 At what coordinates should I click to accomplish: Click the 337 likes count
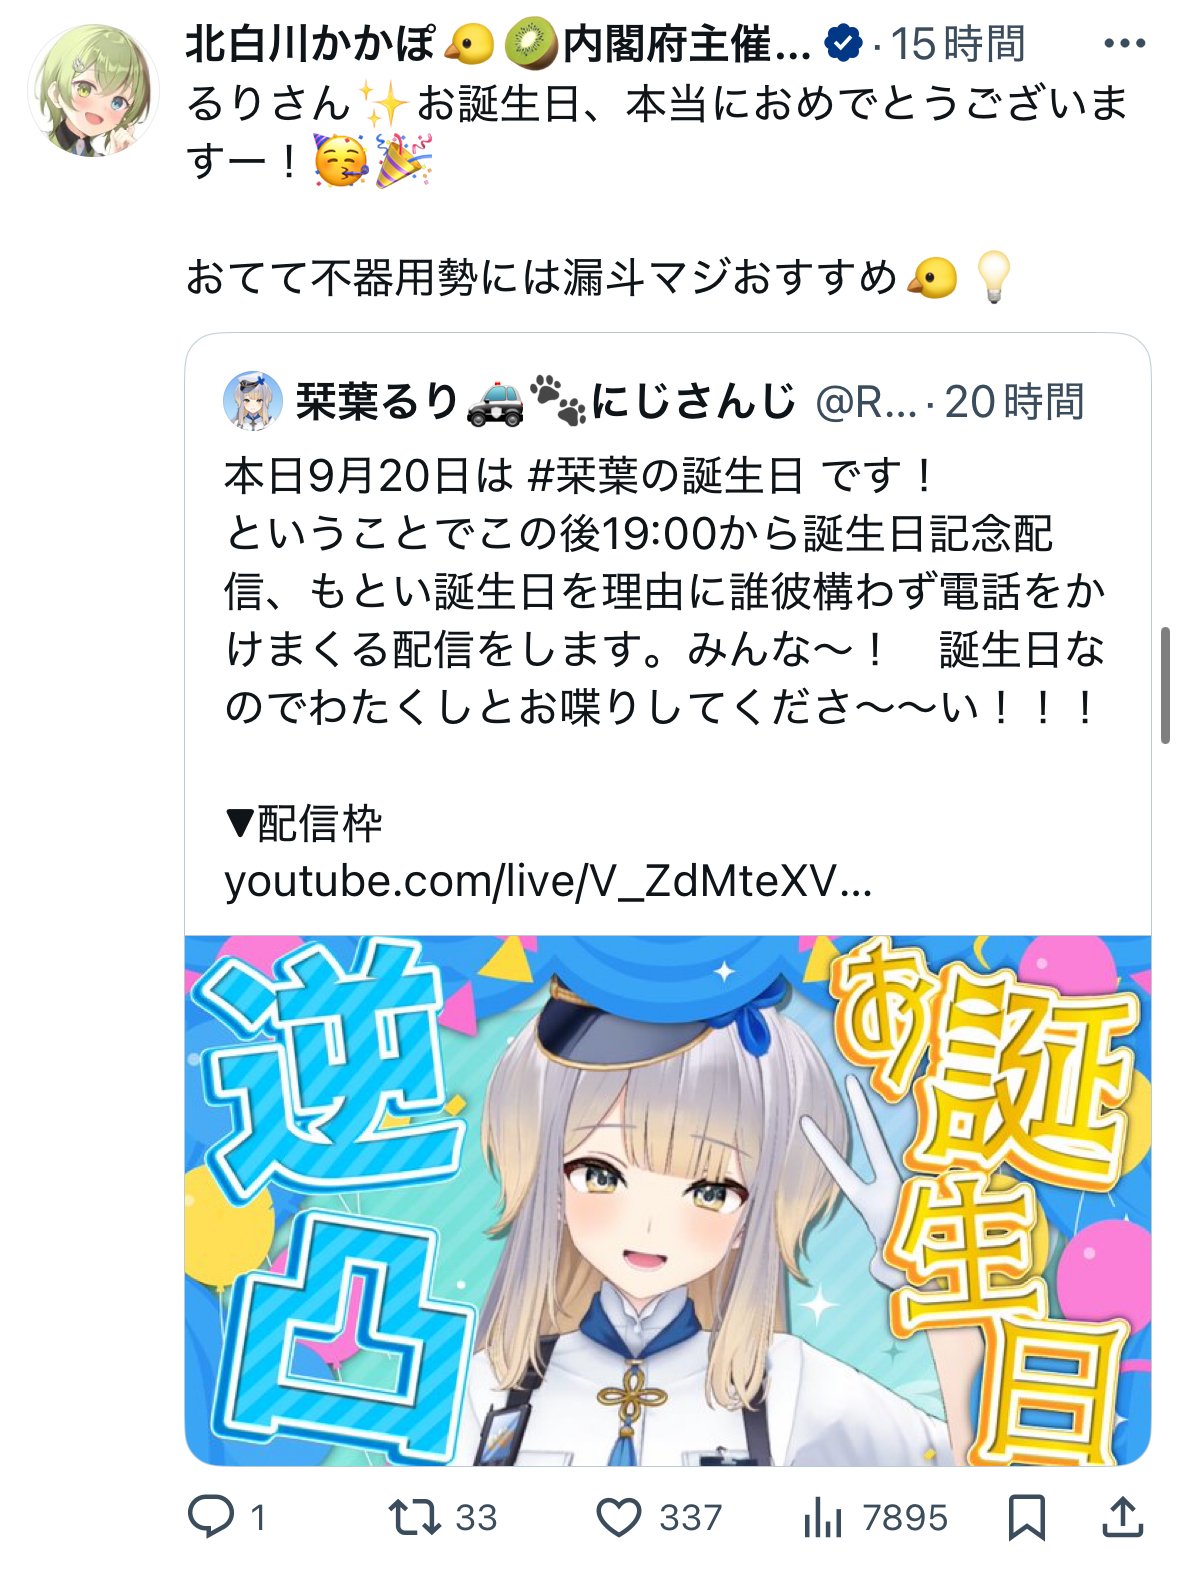[690, 1517]
